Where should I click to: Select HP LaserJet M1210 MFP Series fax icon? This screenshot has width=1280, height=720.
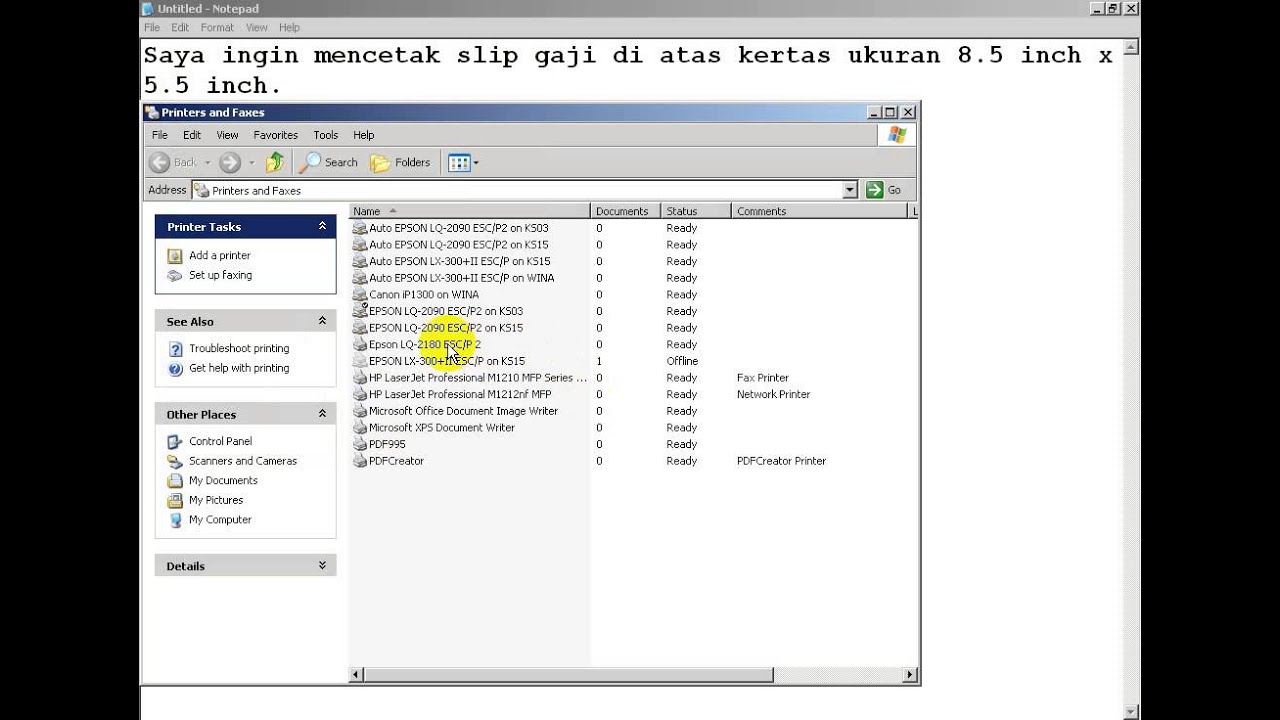360,378
